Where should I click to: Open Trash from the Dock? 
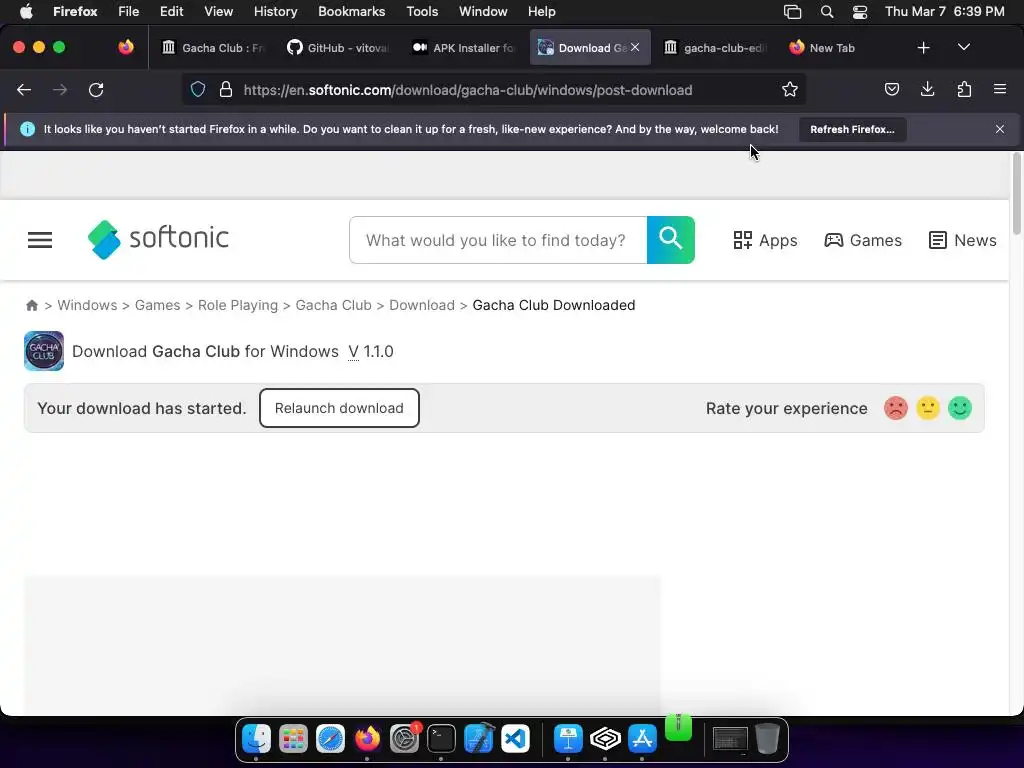pos(767,739)
